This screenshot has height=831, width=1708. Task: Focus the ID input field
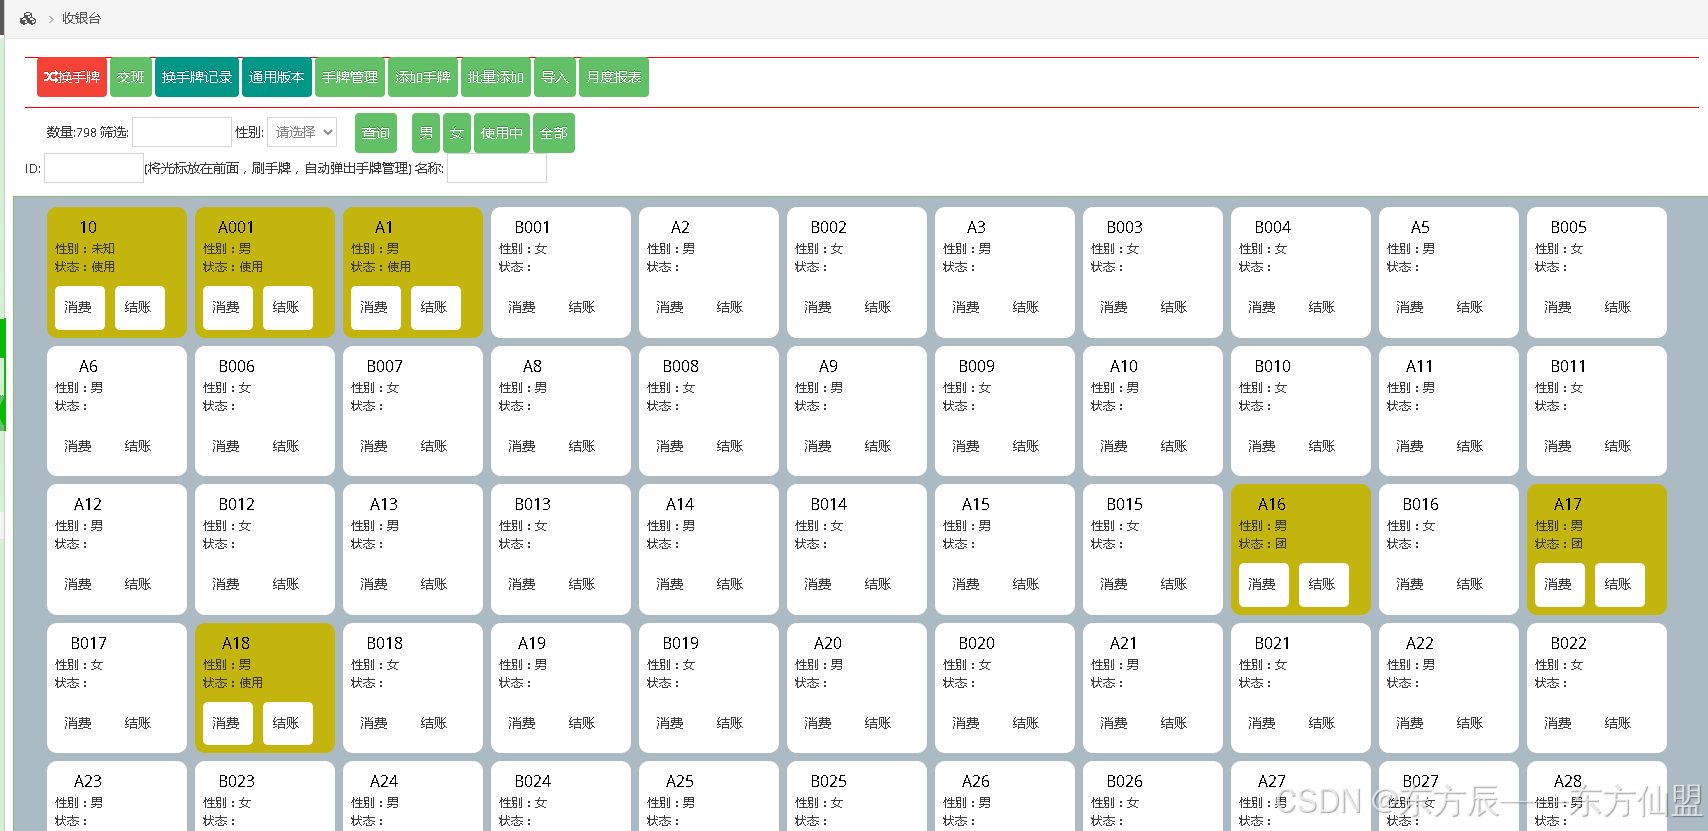click(x=94, y=168)
